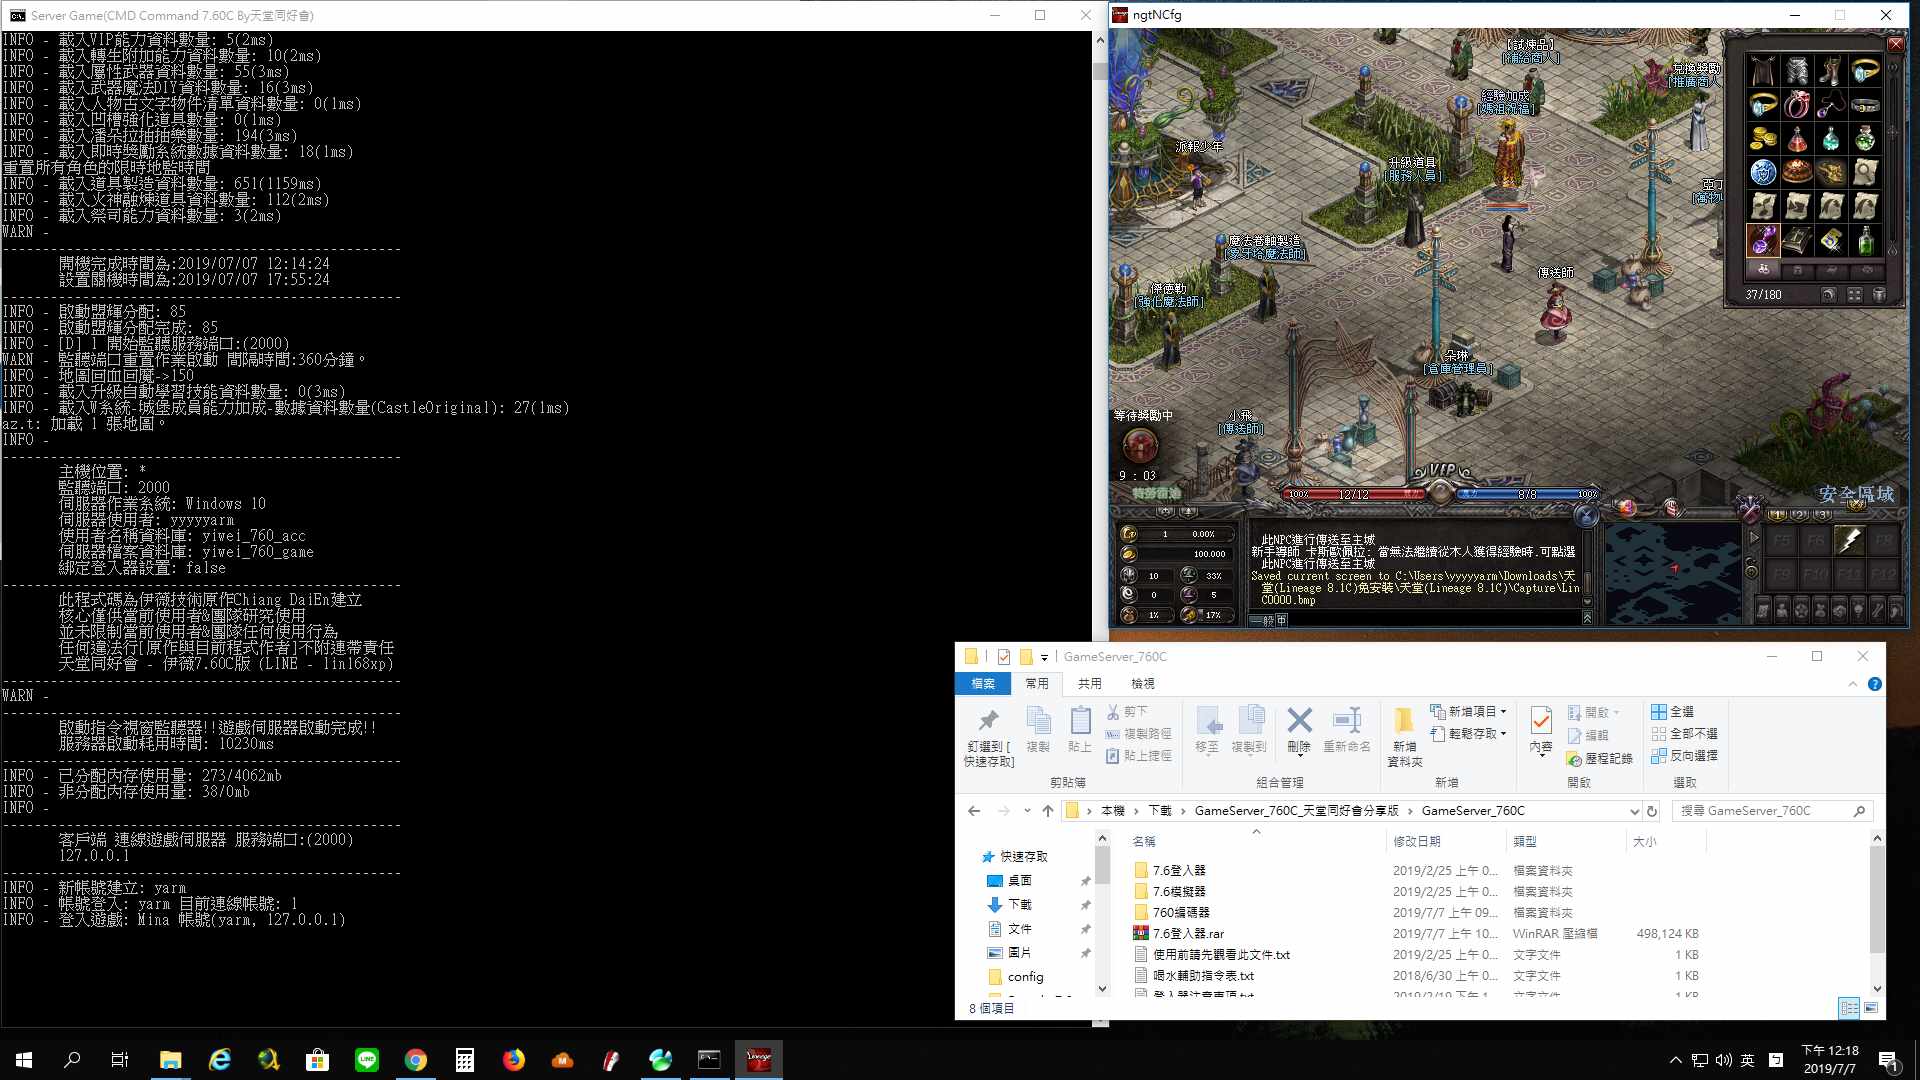Switch to large icons view in Explorer

[1871, 1008]
